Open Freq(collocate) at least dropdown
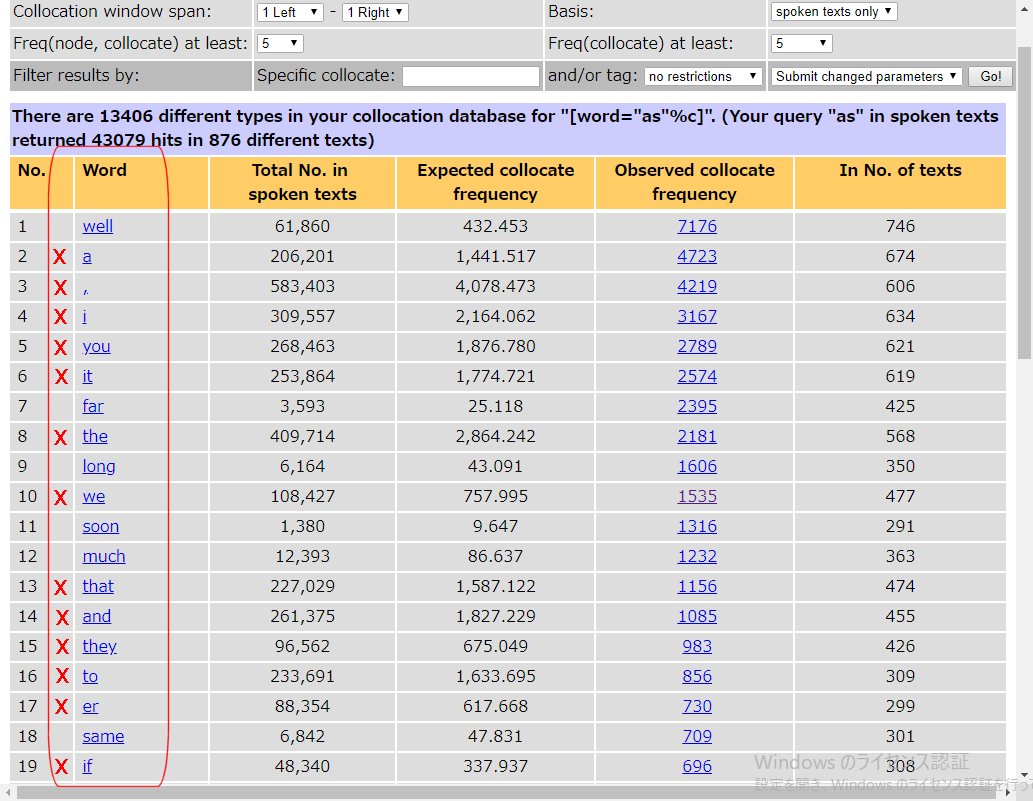Viewport: 1033px width, 801px height. tap(801, 43)
